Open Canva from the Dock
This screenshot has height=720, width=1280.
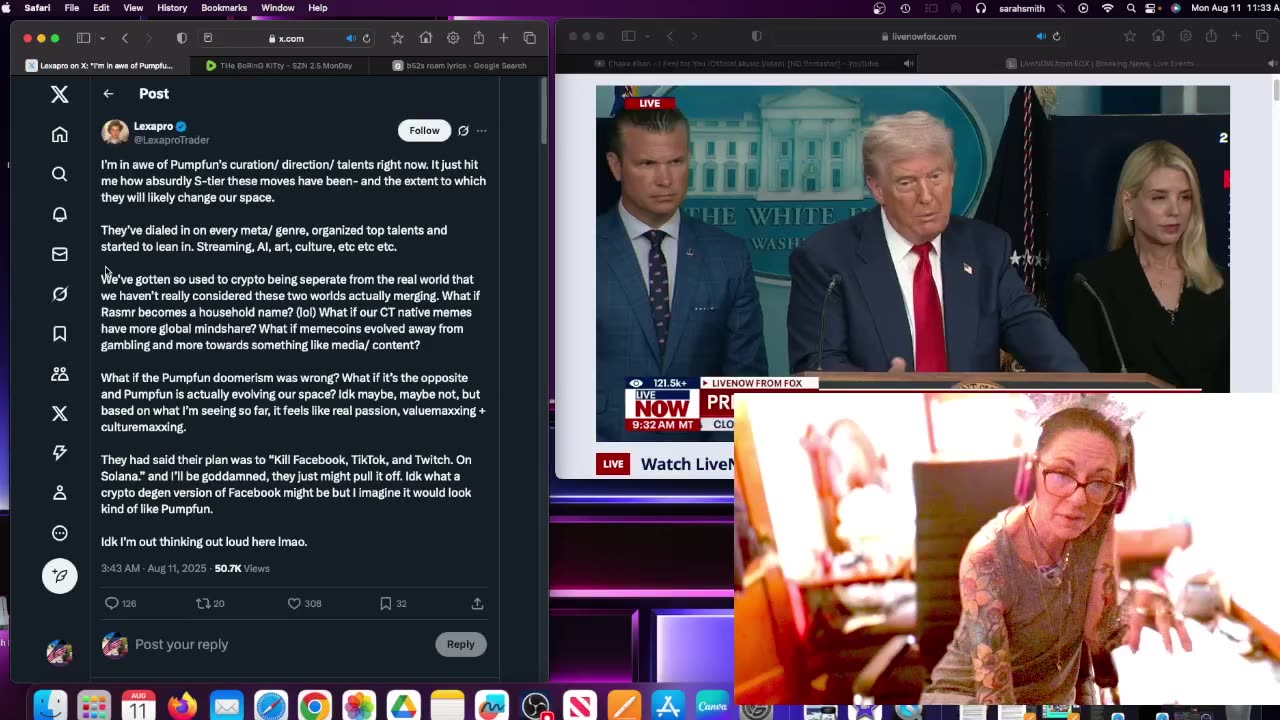pyautogui.click(x=712, y=707)
